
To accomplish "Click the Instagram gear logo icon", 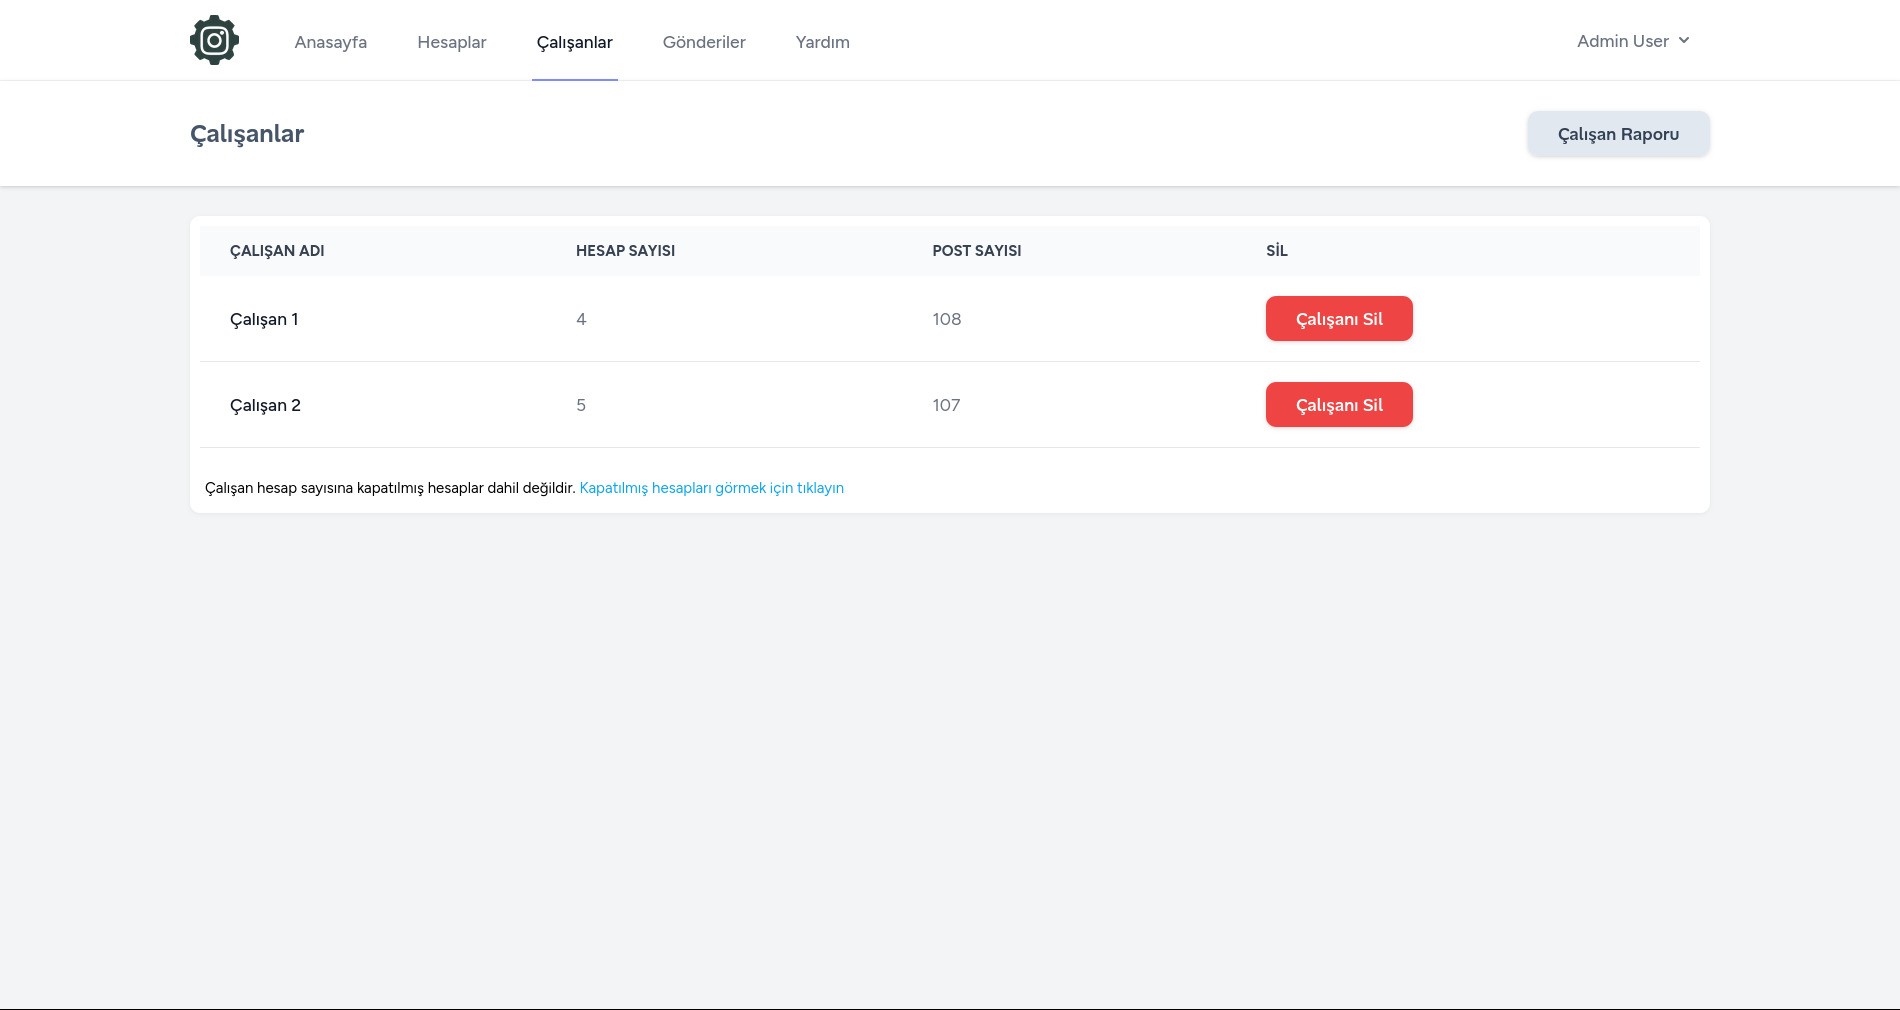I will (x=214, y=41).
